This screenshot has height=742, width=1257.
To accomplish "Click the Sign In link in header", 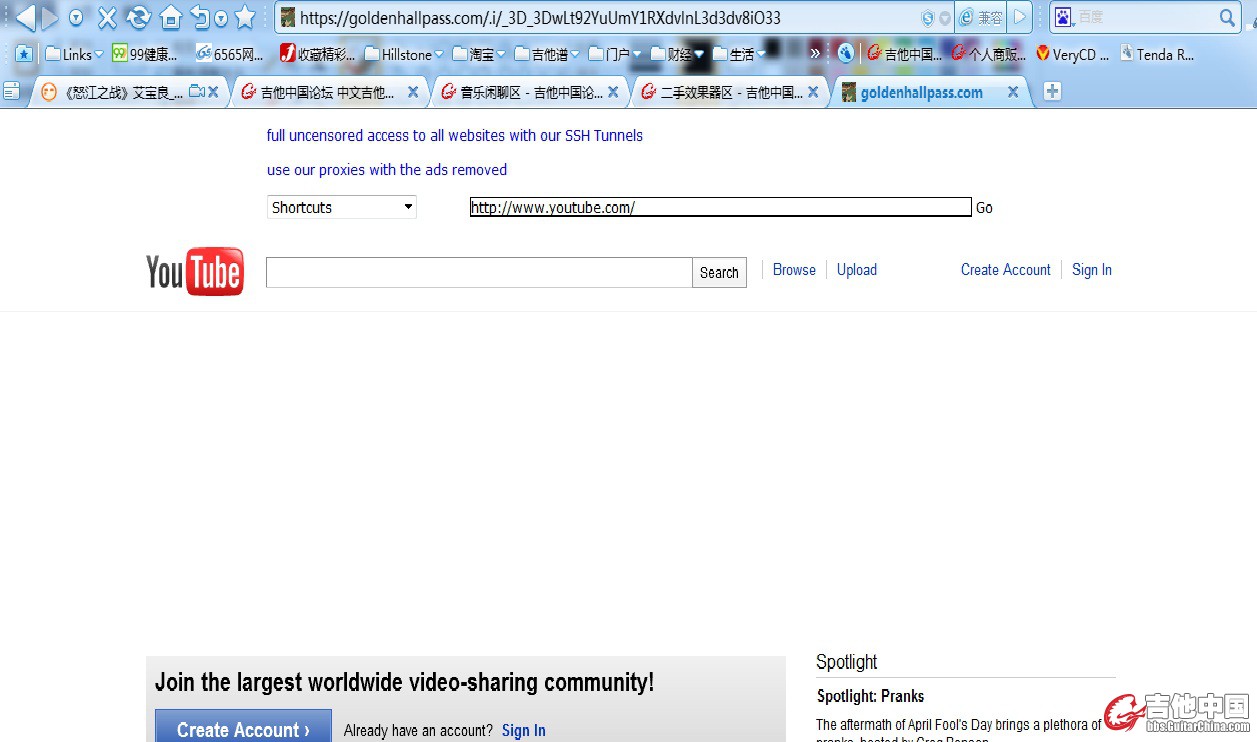I will (x=1092, y=270).
